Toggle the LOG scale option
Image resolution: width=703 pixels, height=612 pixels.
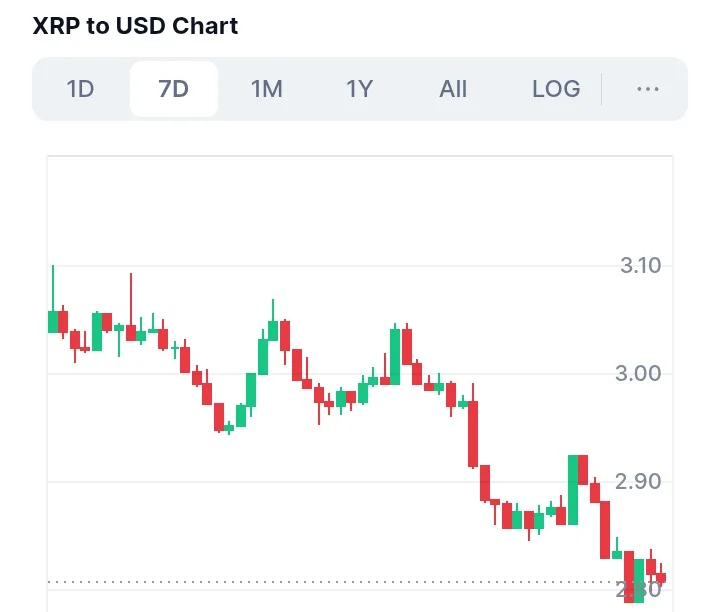[x=556, y=89]
